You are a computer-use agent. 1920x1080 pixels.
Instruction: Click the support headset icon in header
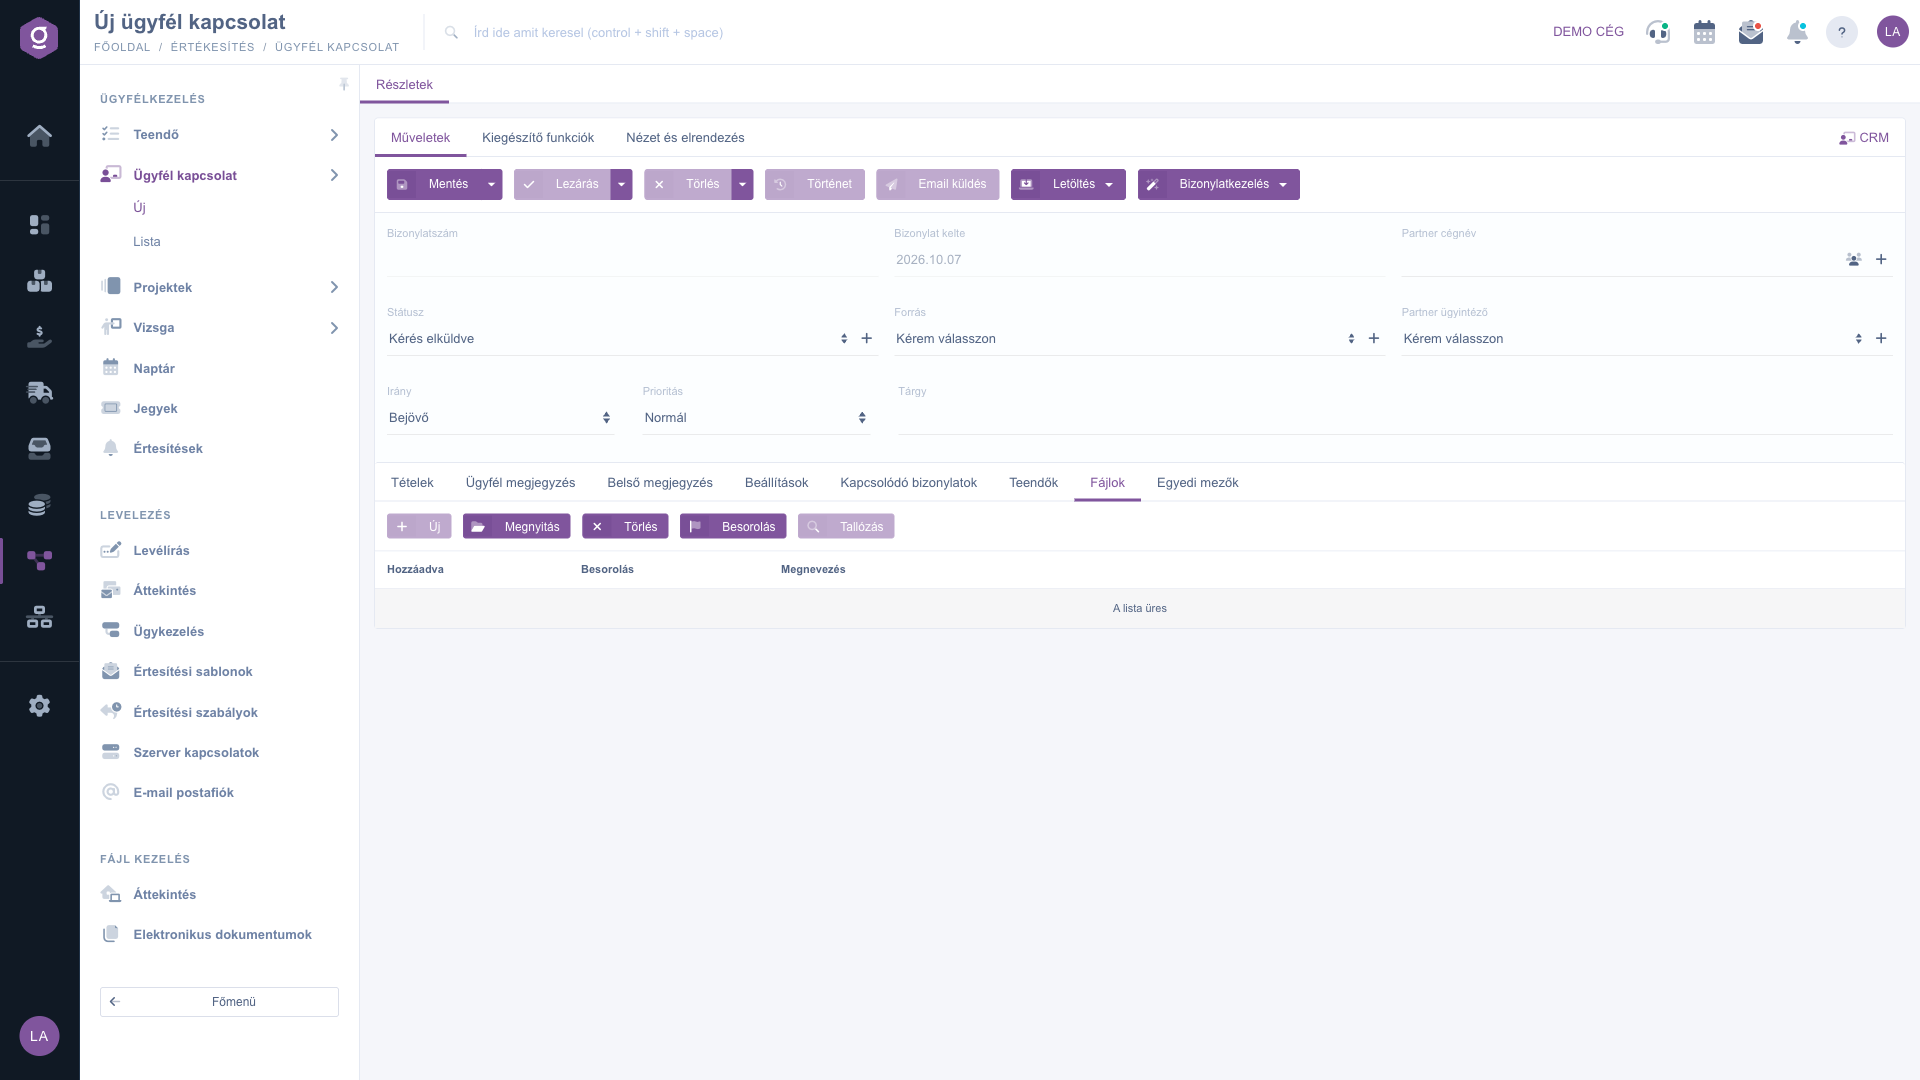point(1658,32)
